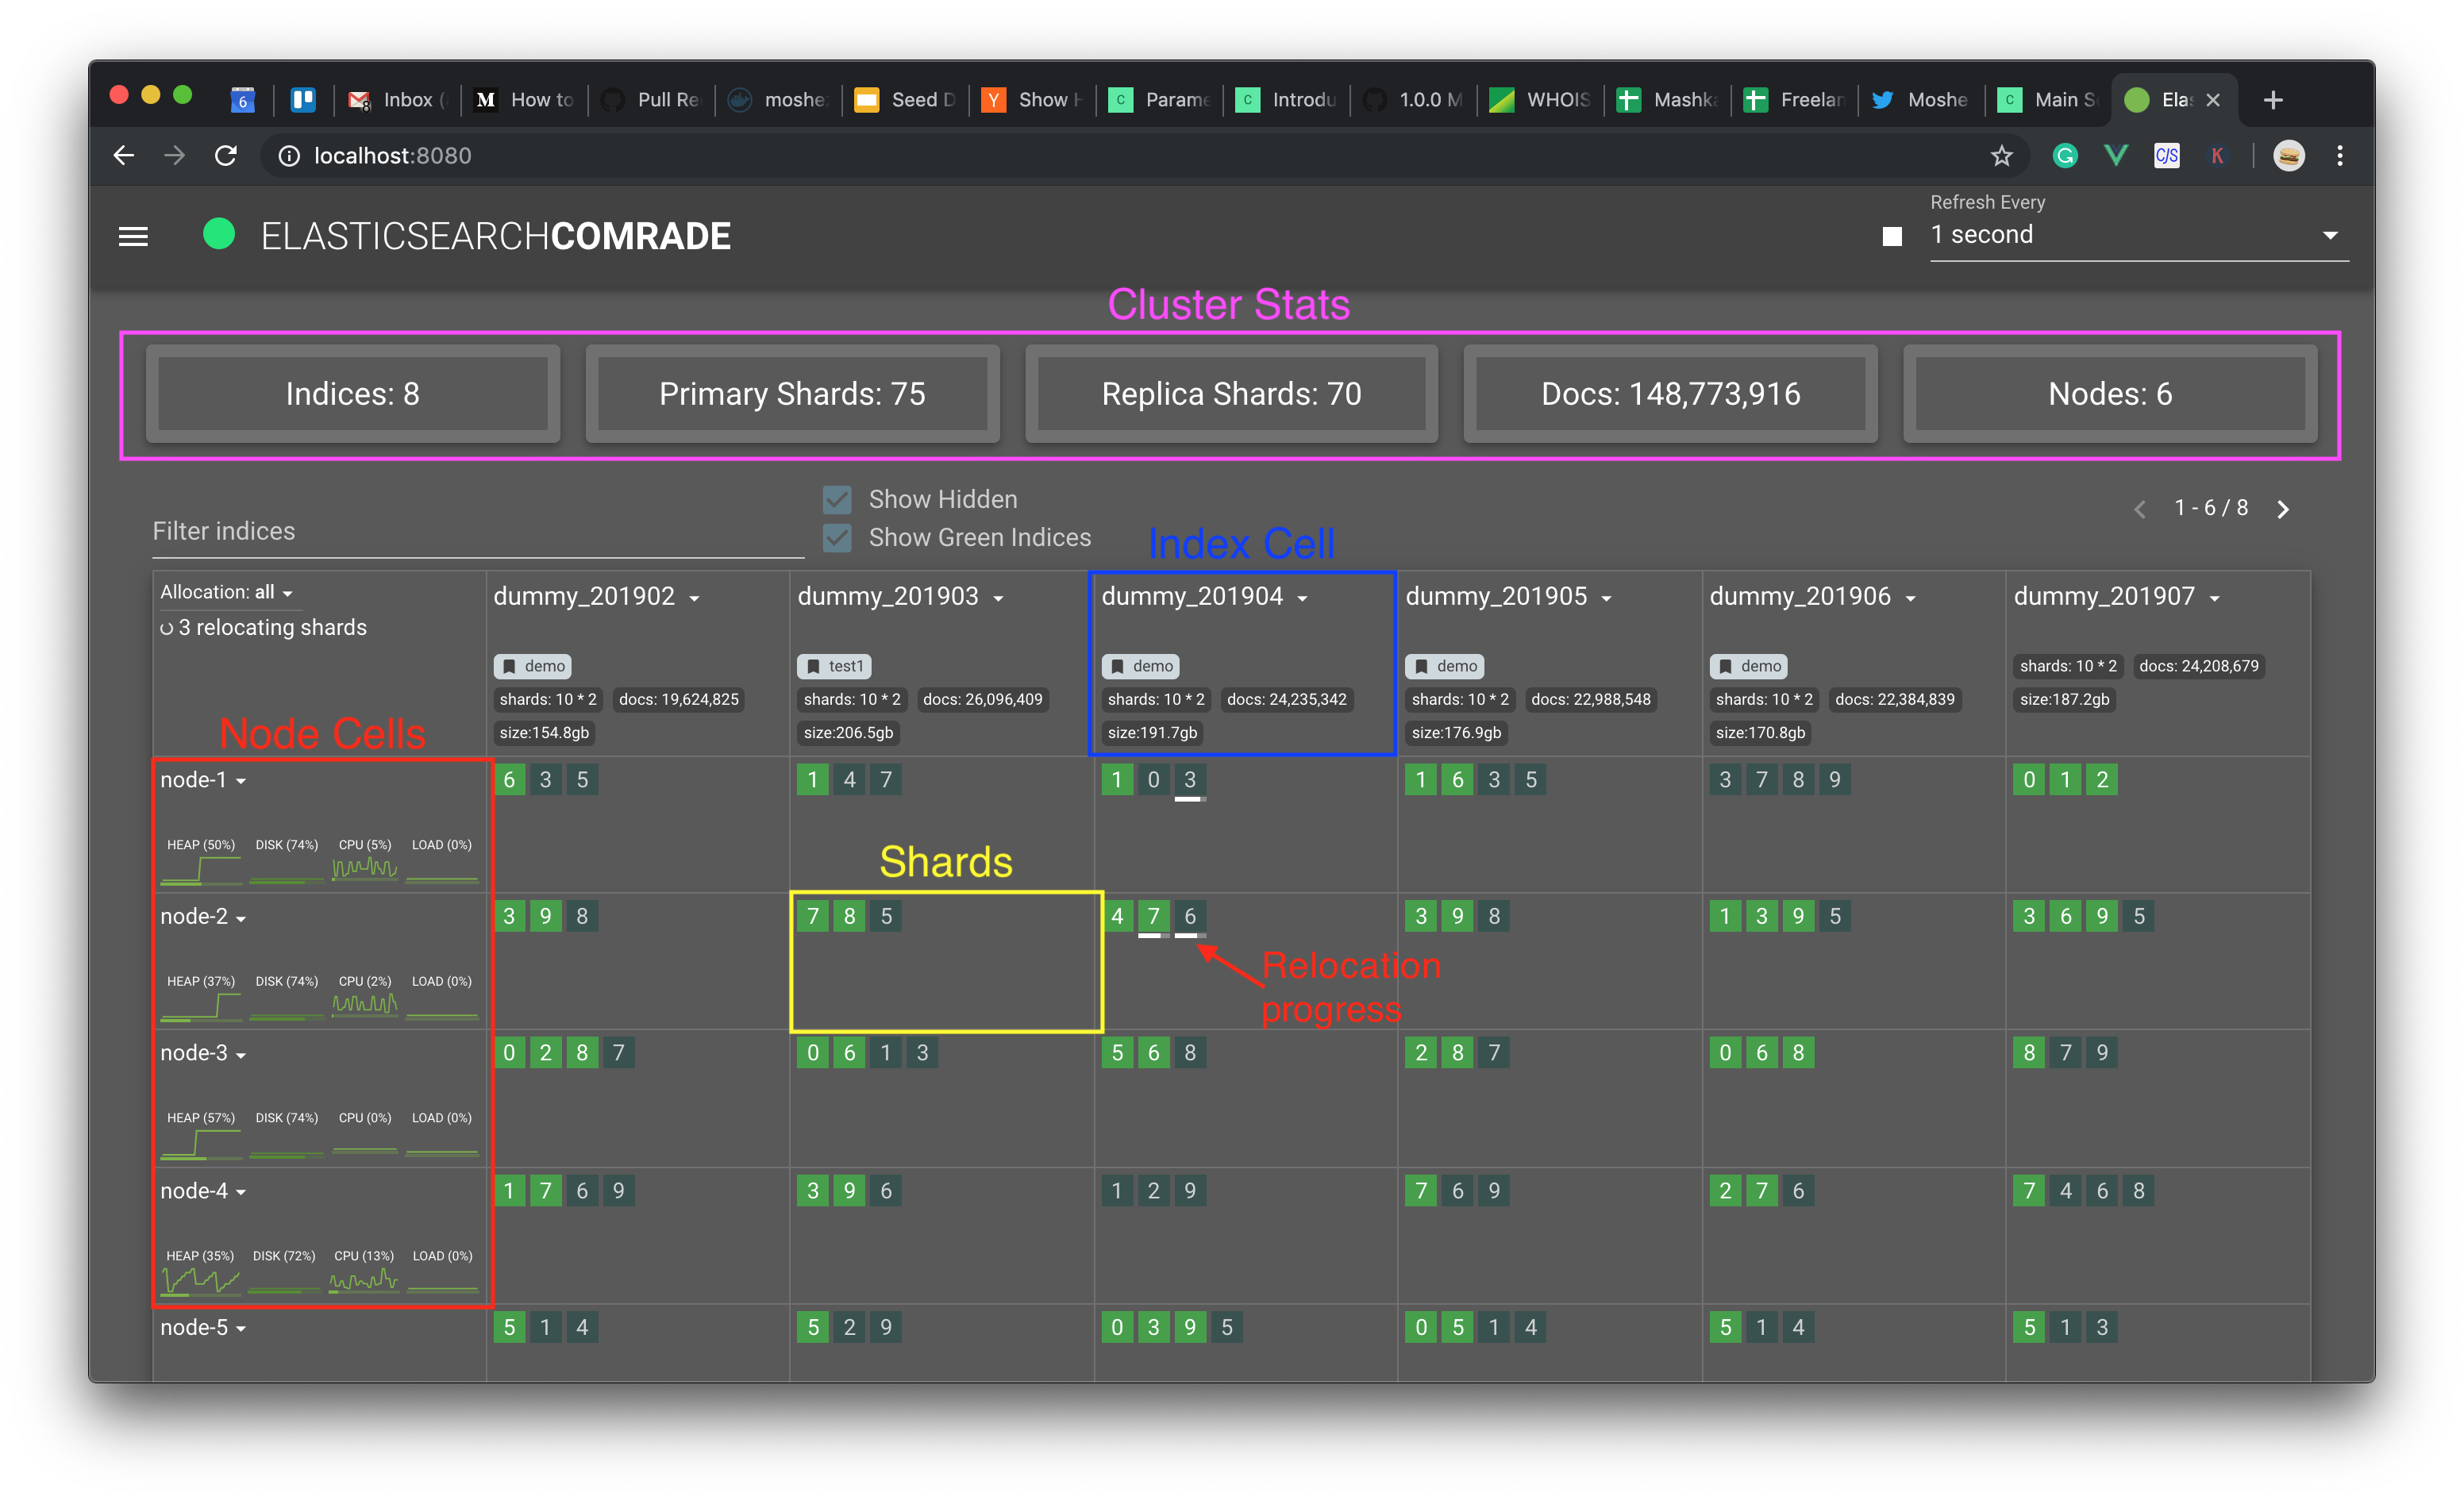Click the green cluster health indicator
Screen dimensions: 2464x1500
tap(219, 235)
